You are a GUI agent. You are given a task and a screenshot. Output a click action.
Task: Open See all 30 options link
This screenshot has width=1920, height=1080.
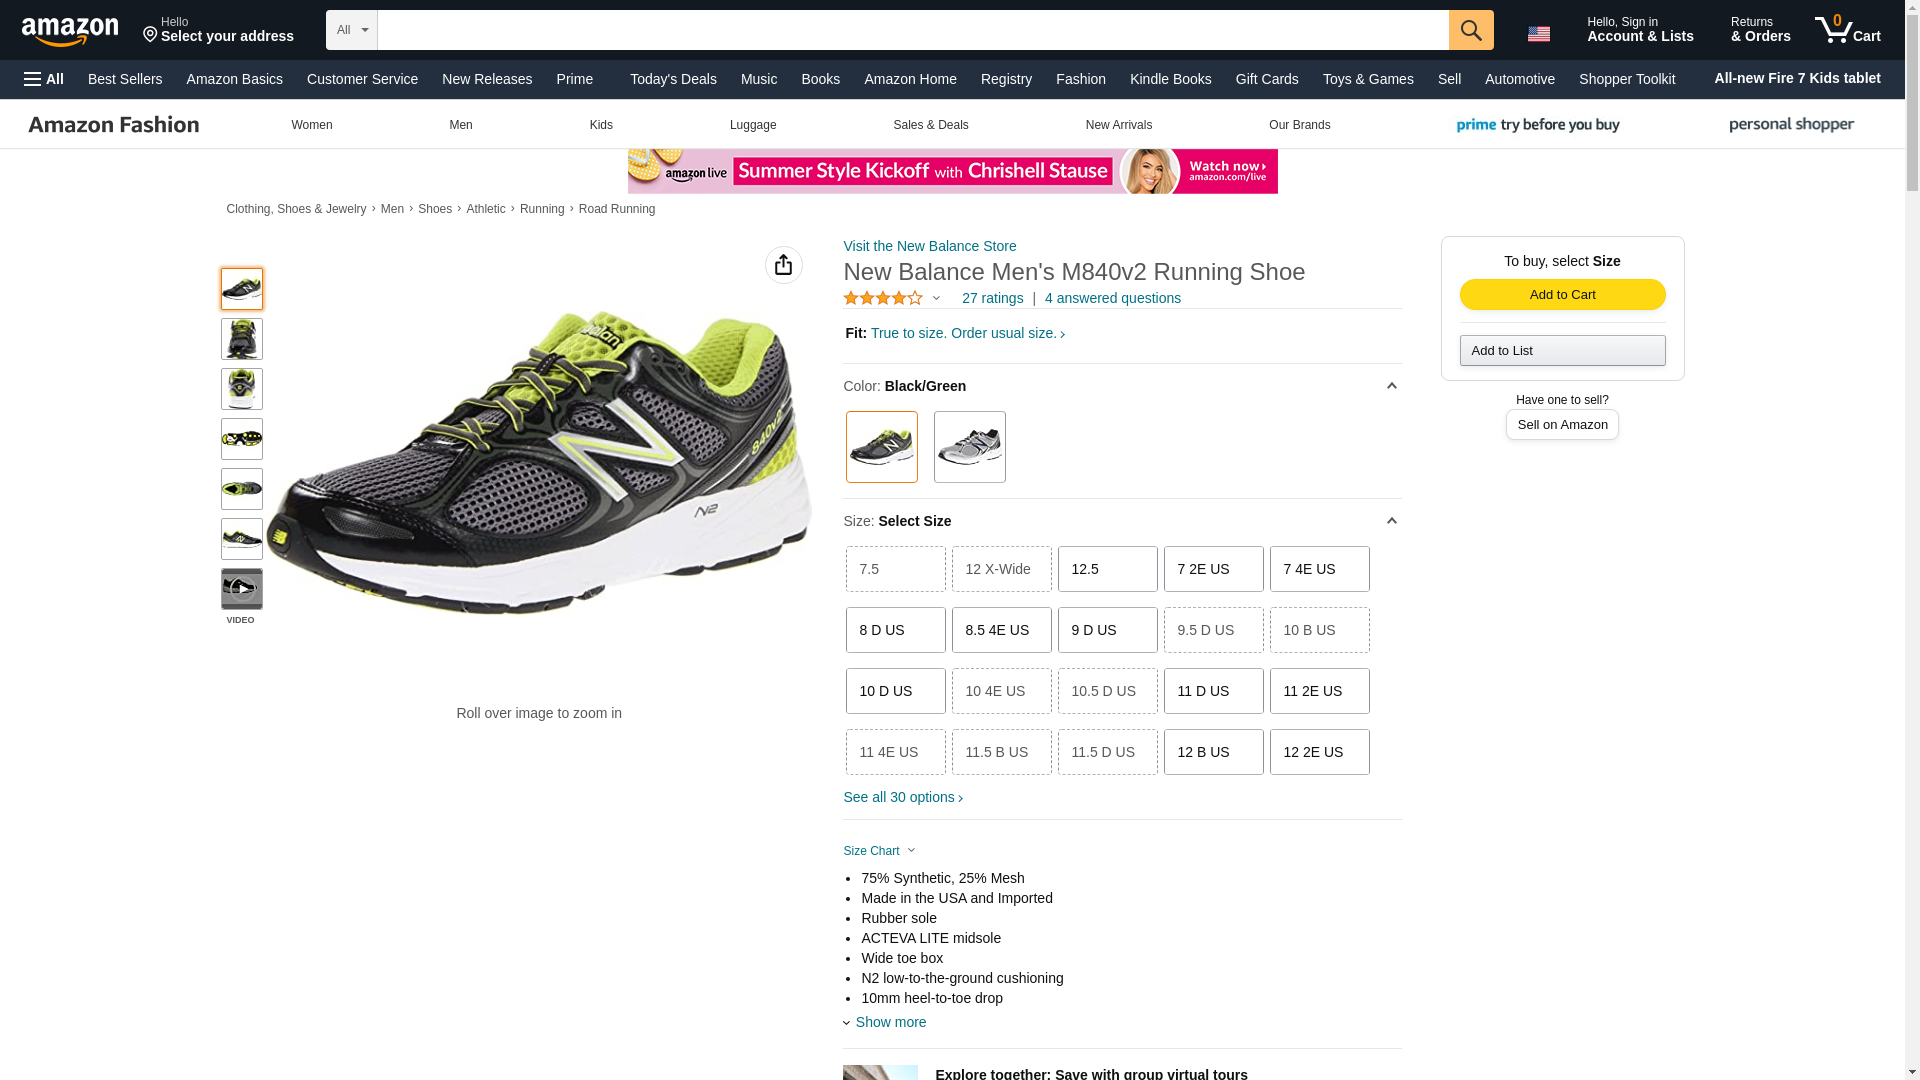click(902, 797)
